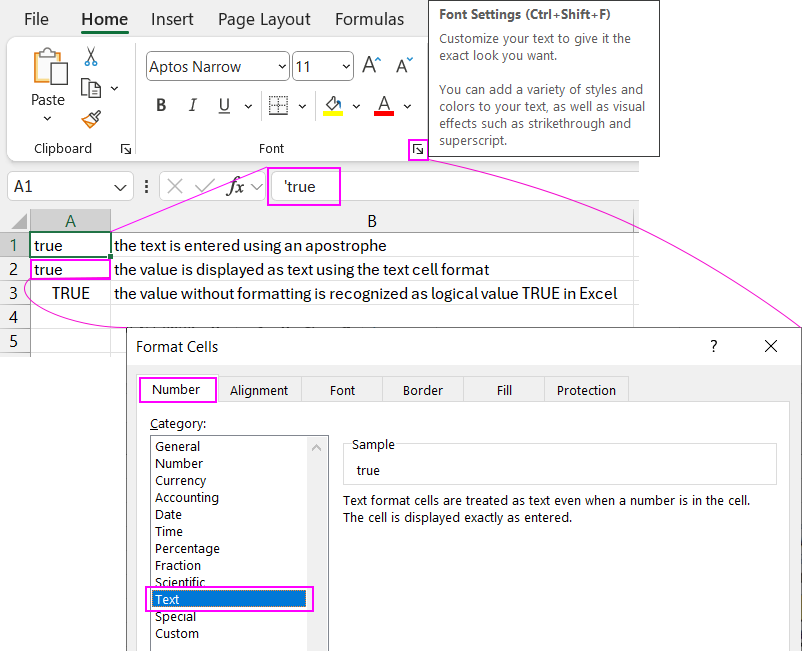Image resolution: width=802 pixels, height=651 pixels.
Task: Click the Cut scissors icon
Action: [91, 57]
